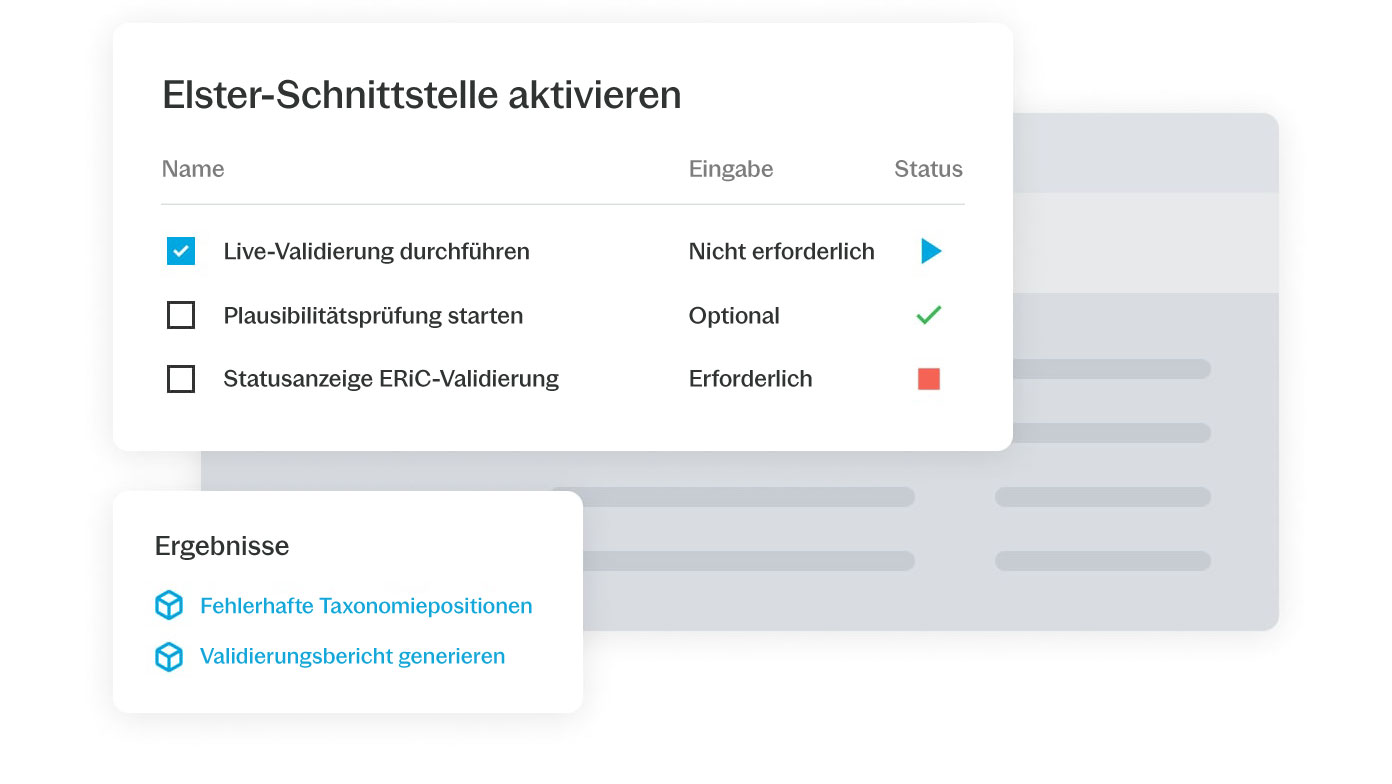Click the Nicht erforderlich input value

pos(781,251)
